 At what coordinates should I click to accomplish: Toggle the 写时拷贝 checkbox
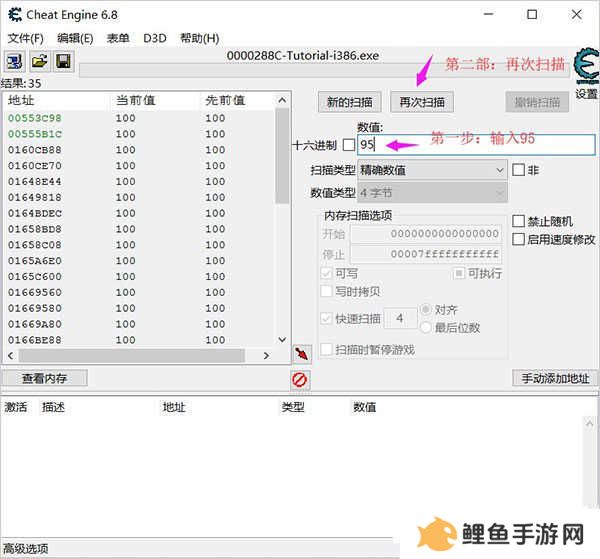pos(326,292)
